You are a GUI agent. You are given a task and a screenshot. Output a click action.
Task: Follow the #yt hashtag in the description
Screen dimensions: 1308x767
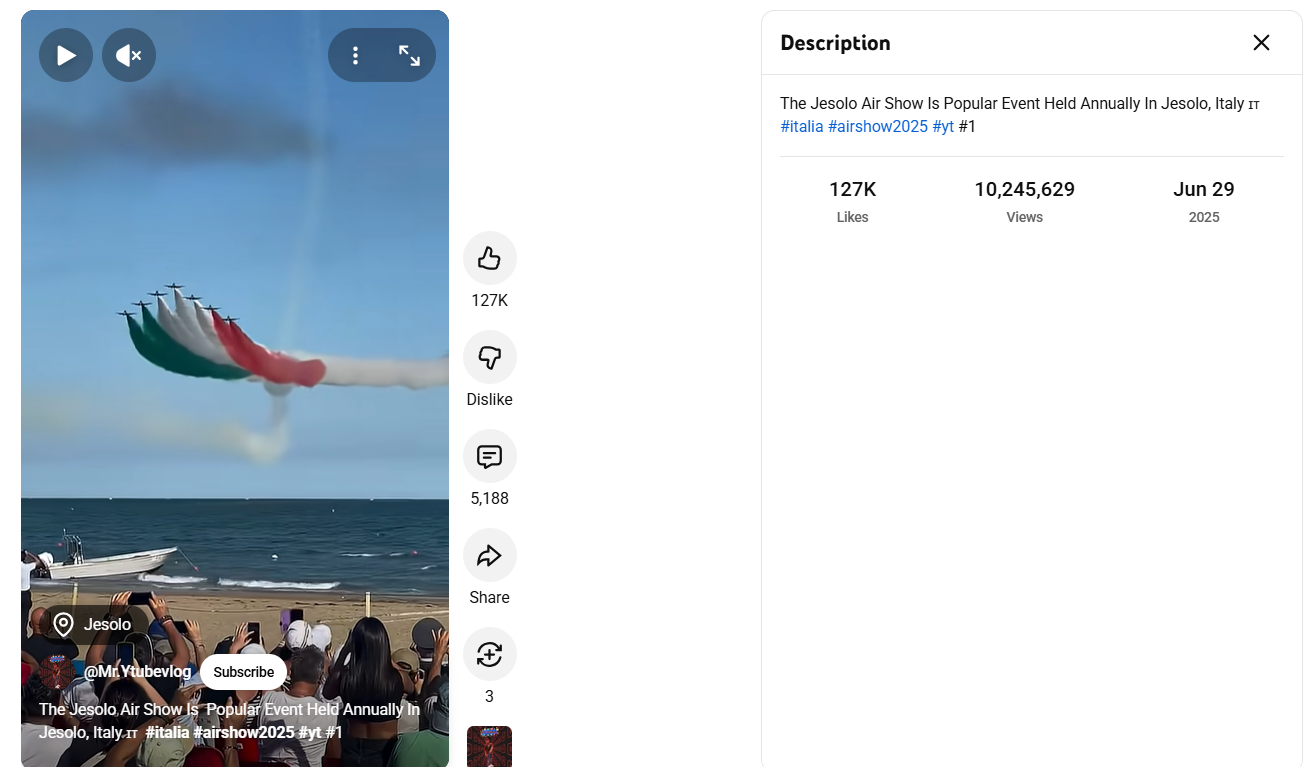click(x=942, y=127)
